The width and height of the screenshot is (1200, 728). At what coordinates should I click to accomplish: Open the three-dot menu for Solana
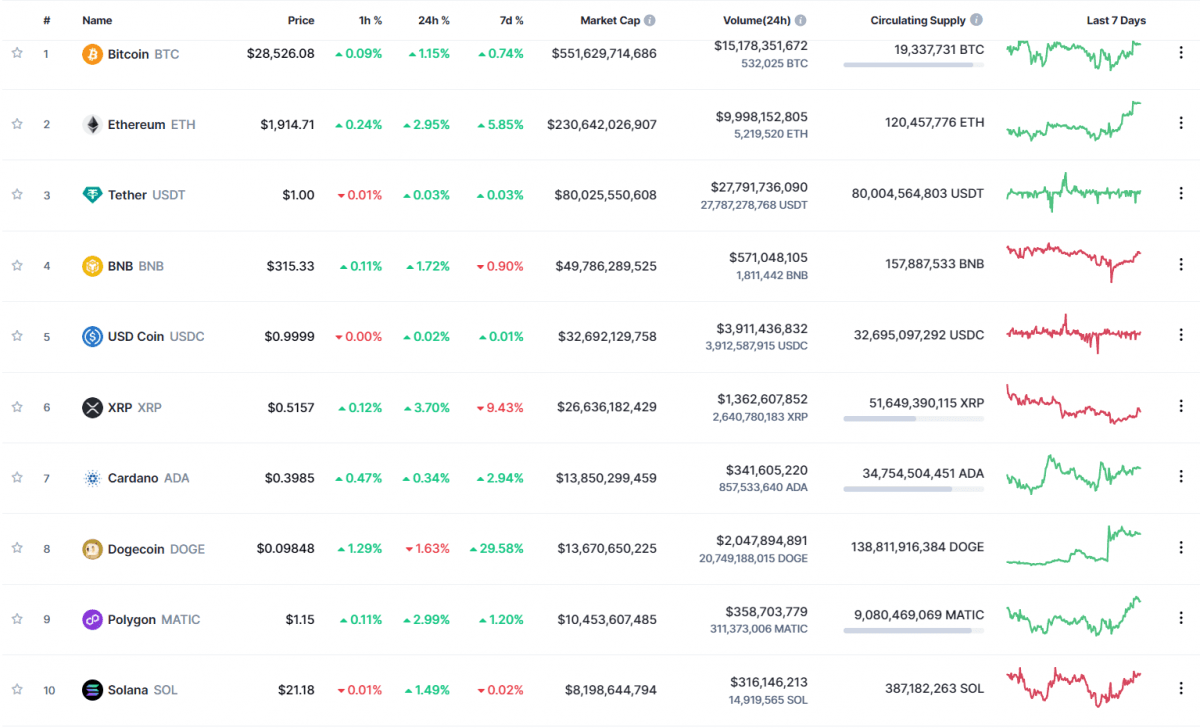click(1181, 690)
